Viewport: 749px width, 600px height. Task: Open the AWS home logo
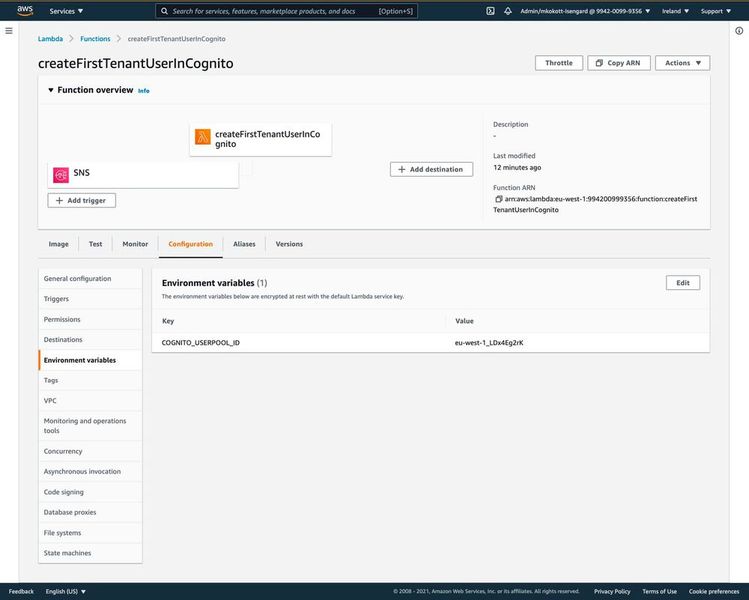(25, 11)
